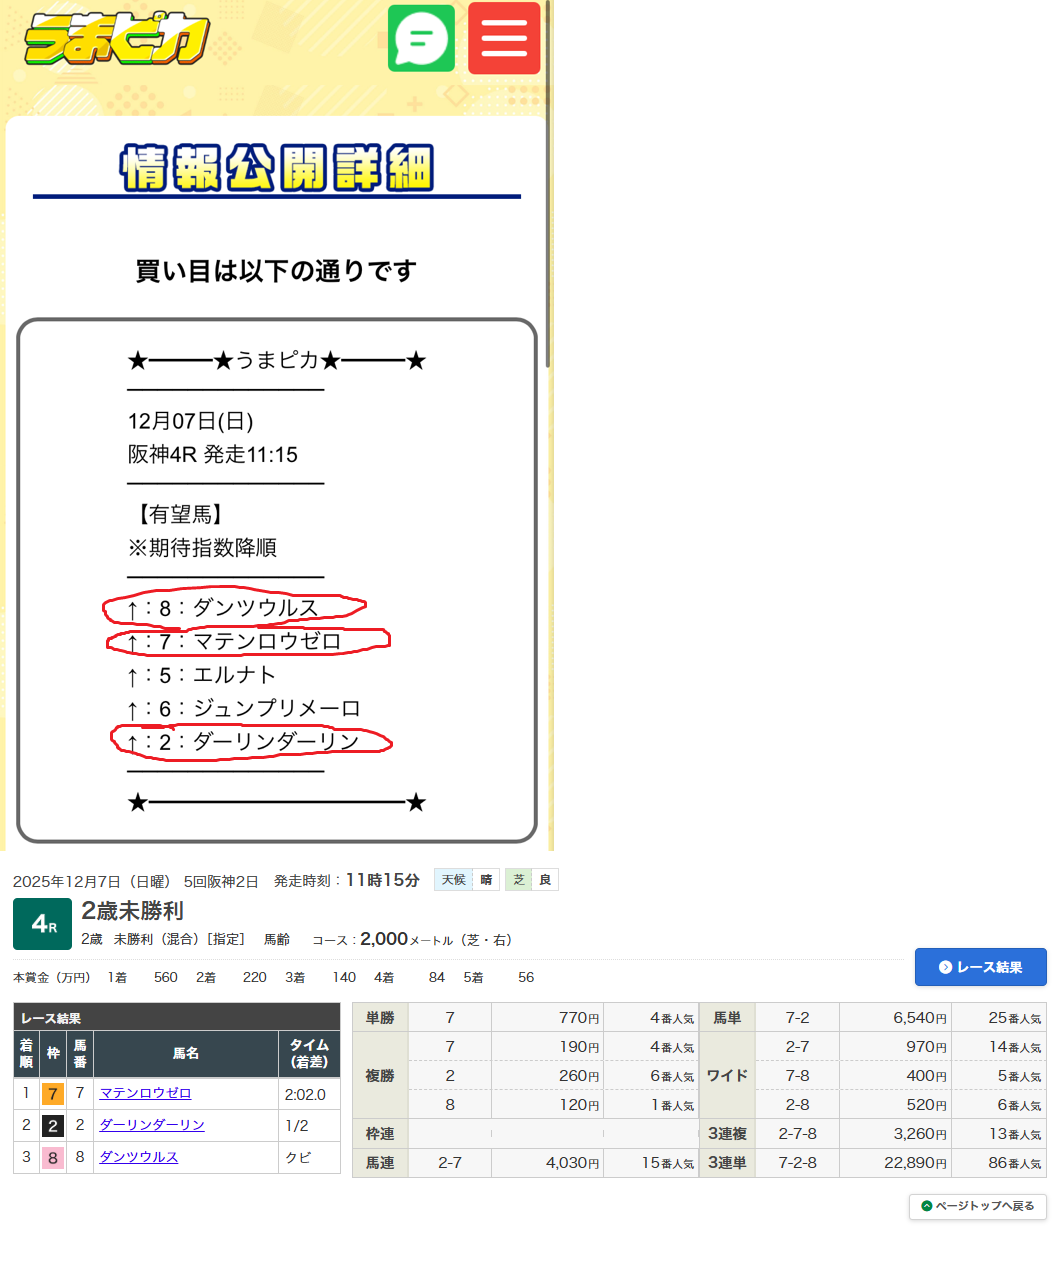Click the 3連単 payout row header
Viewport: 1063px width, 1285px height.
pos(727,1163)
